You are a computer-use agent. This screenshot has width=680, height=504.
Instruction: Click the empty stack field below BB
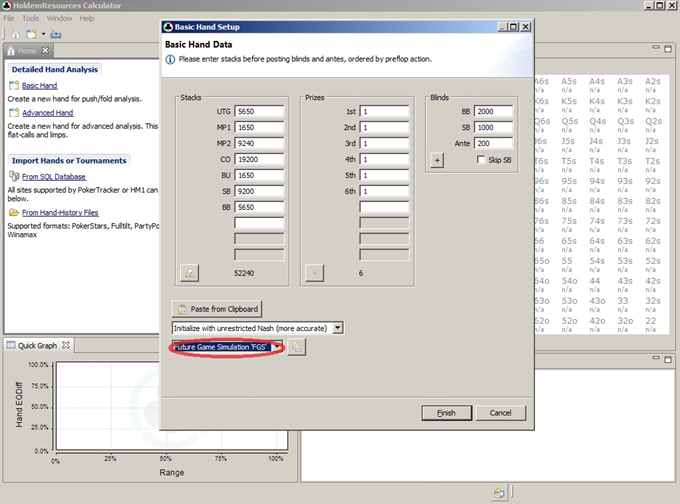tap(259, 223)
